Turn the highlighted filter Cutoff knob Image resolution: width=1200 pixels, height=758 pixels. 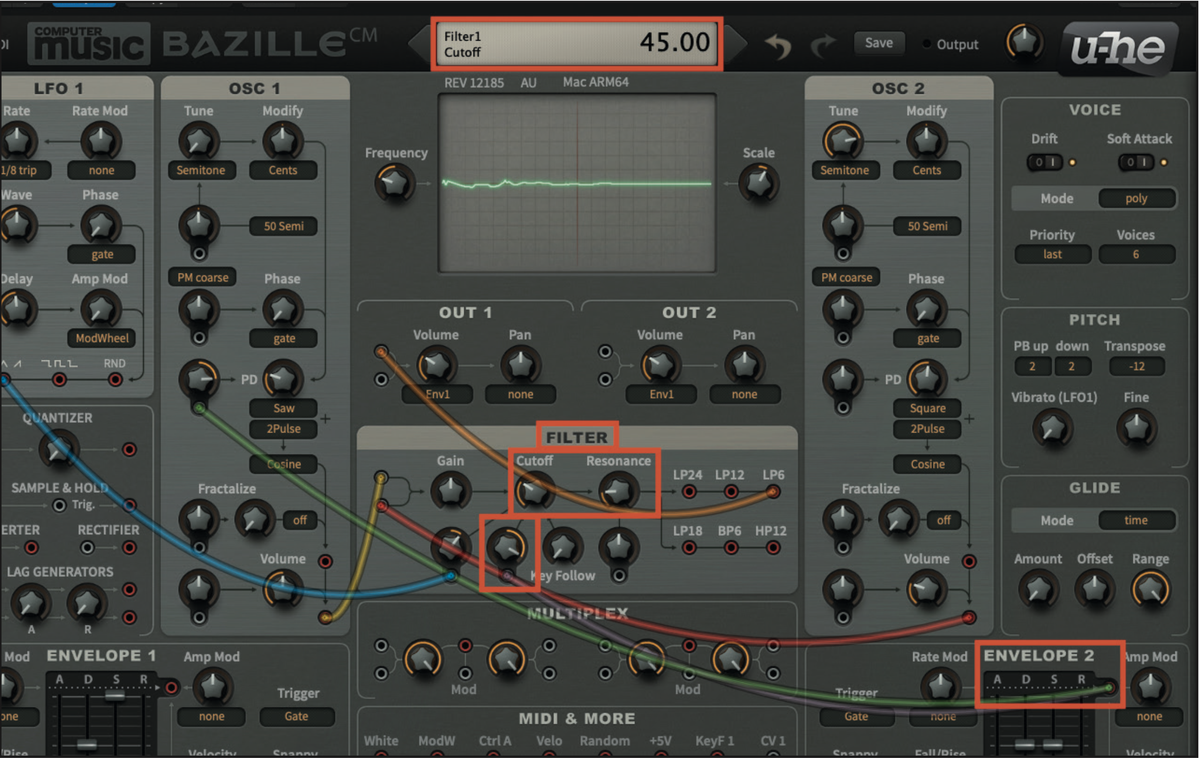[534, 490]
